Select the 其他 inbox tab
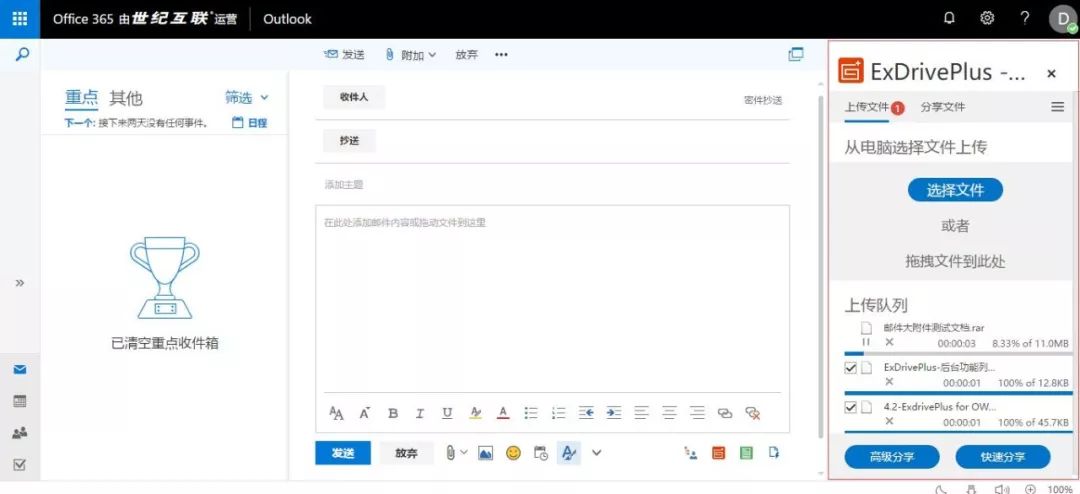Viewport: 1080px width, 494px height. pyautogui.click(x=126, y=98)
